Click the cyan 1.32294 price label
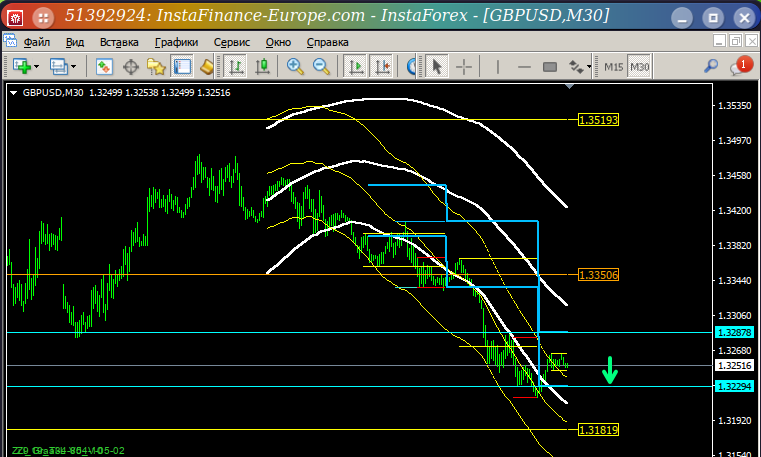761x457 pixels. pyautogui.click(x=735, y=387)
